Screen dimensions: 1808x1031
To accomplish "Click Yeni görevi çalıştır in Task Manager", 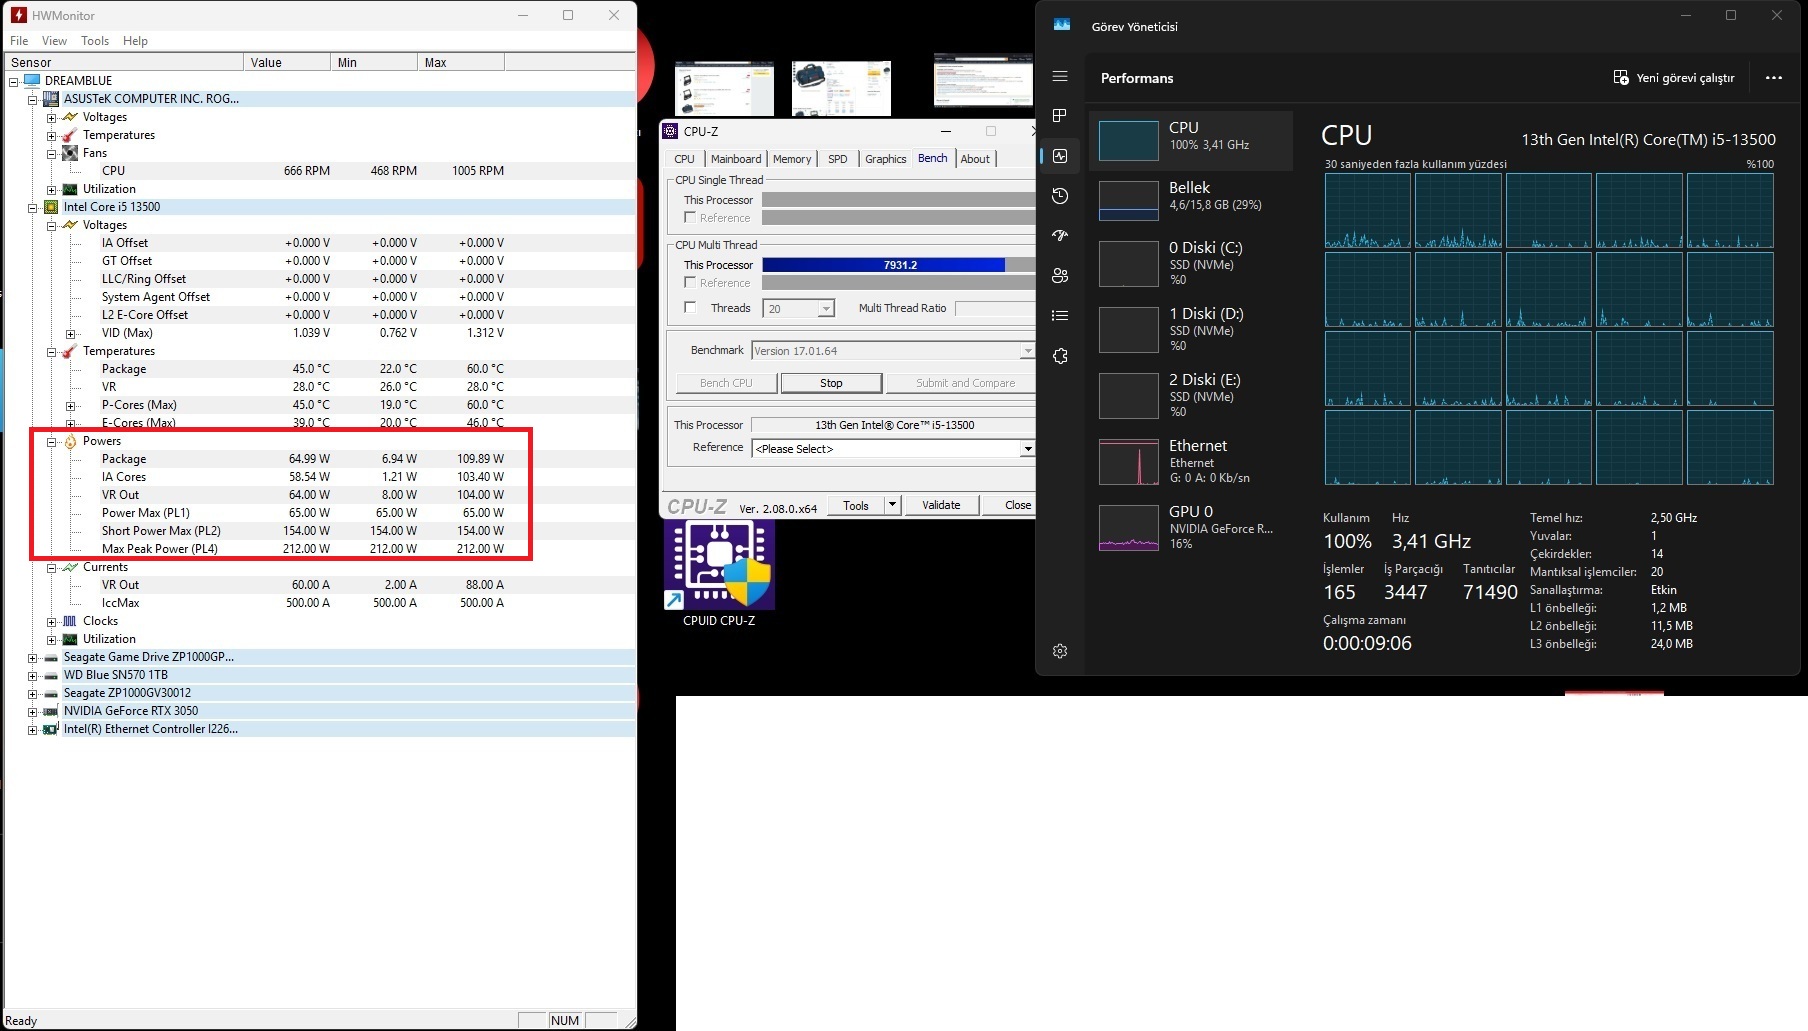I will pos(1674,78).
